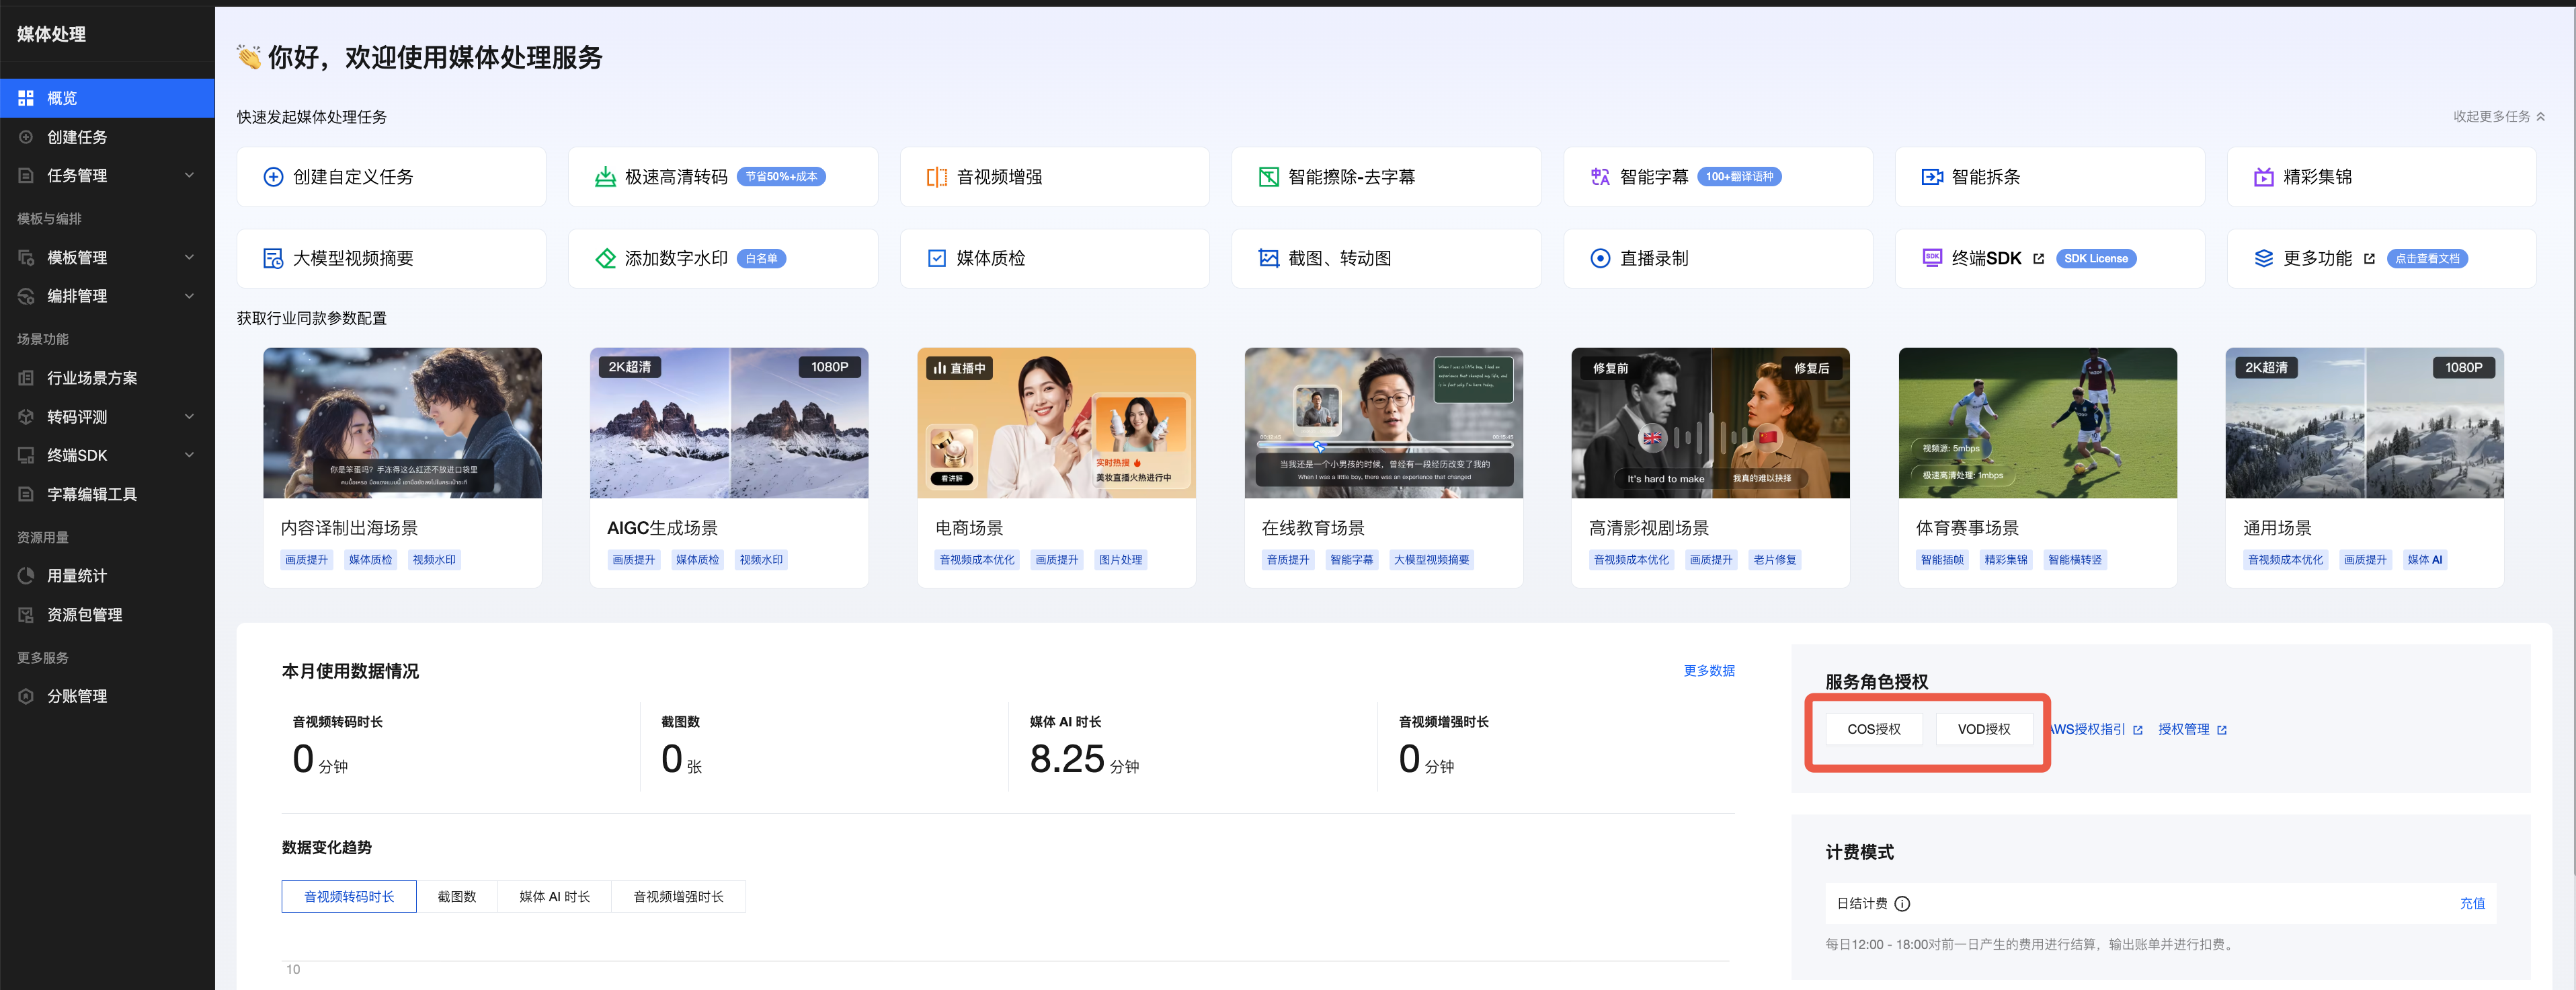Click the COS授权 button
The width and height of the screenshot is (2576, 990).
pos(1873,729)
